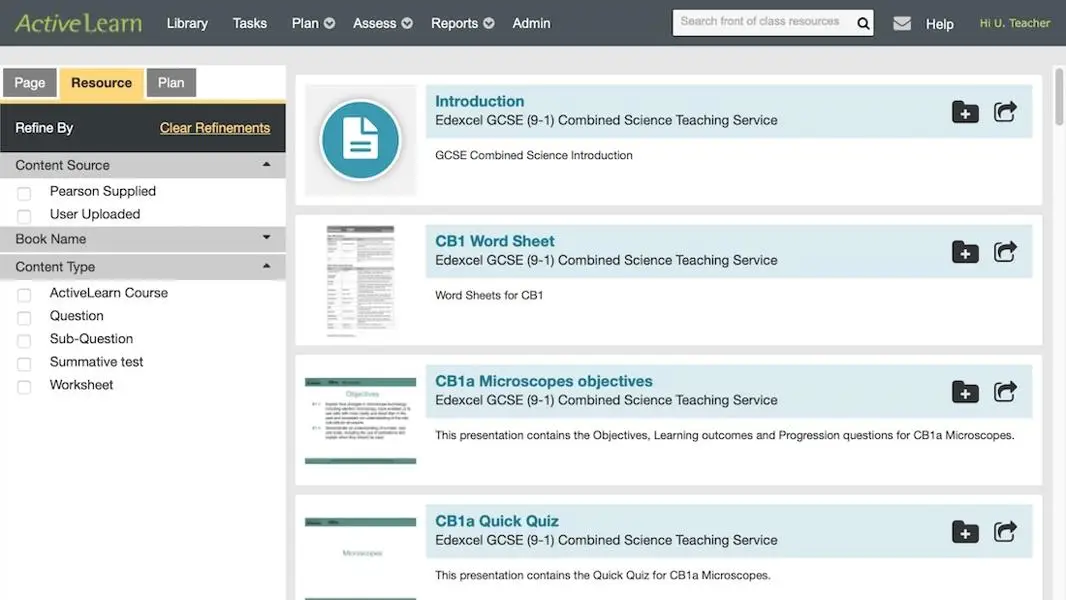Click the search magnifier icon
This screenshot has width=1066, height=600.
863,24
